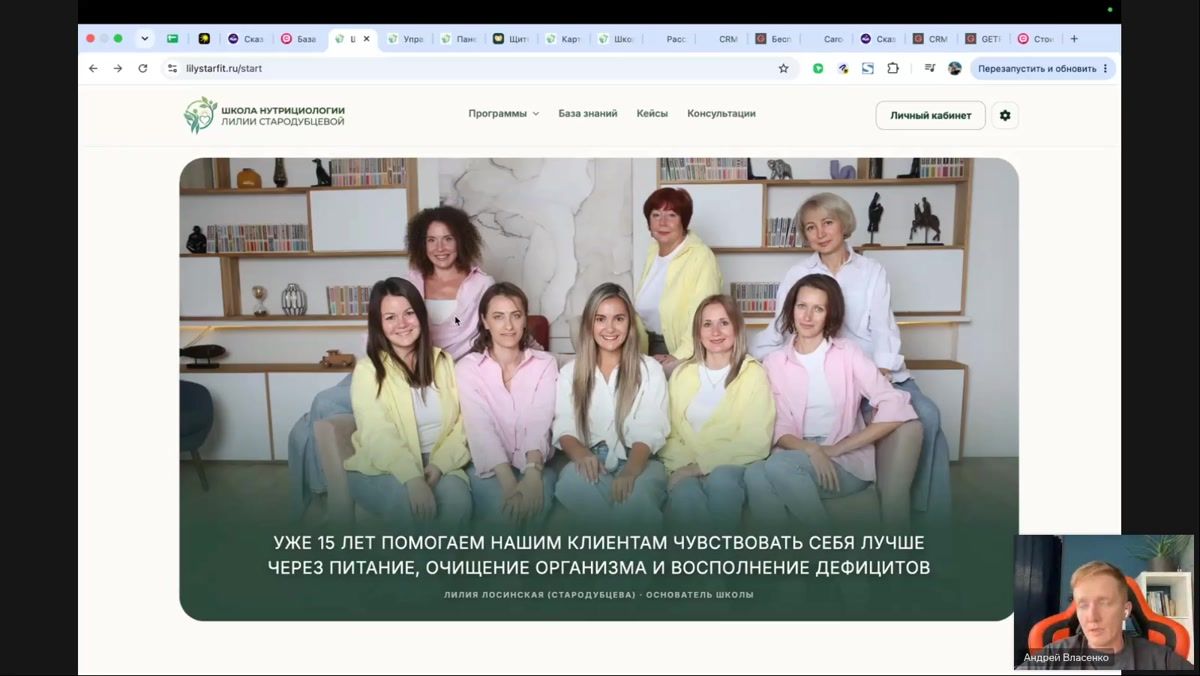Click the УЖЕ 15 ЛЕТ ПОМОГАЕМ headline
This screenshot has width=1200, height=676.
[x=598, y=555]
